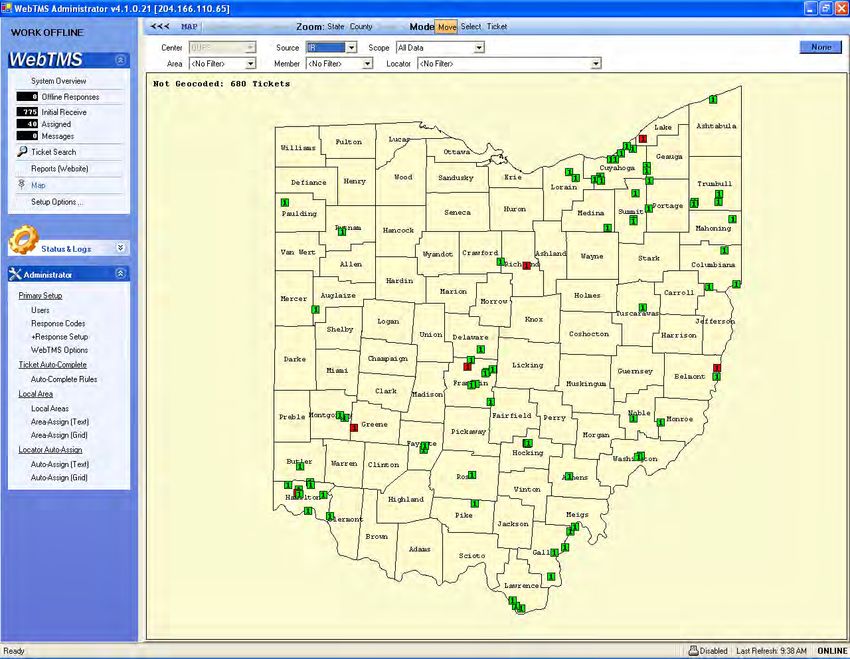Click green ticket marker in Ashtabula county
Image resolution: width=850 pixels, height=659 pixels.
(x=713, y=99)
